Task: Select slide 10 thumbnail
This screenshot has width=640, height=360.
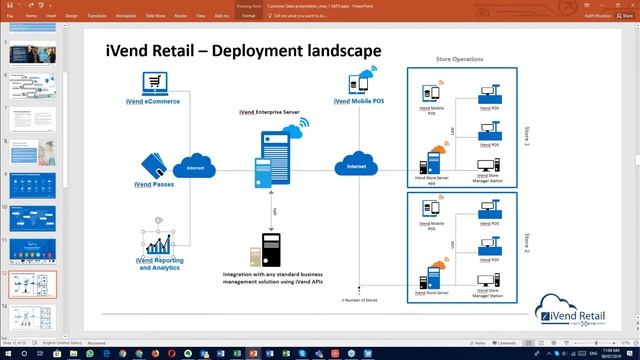Action: click(x=33, y=218)
